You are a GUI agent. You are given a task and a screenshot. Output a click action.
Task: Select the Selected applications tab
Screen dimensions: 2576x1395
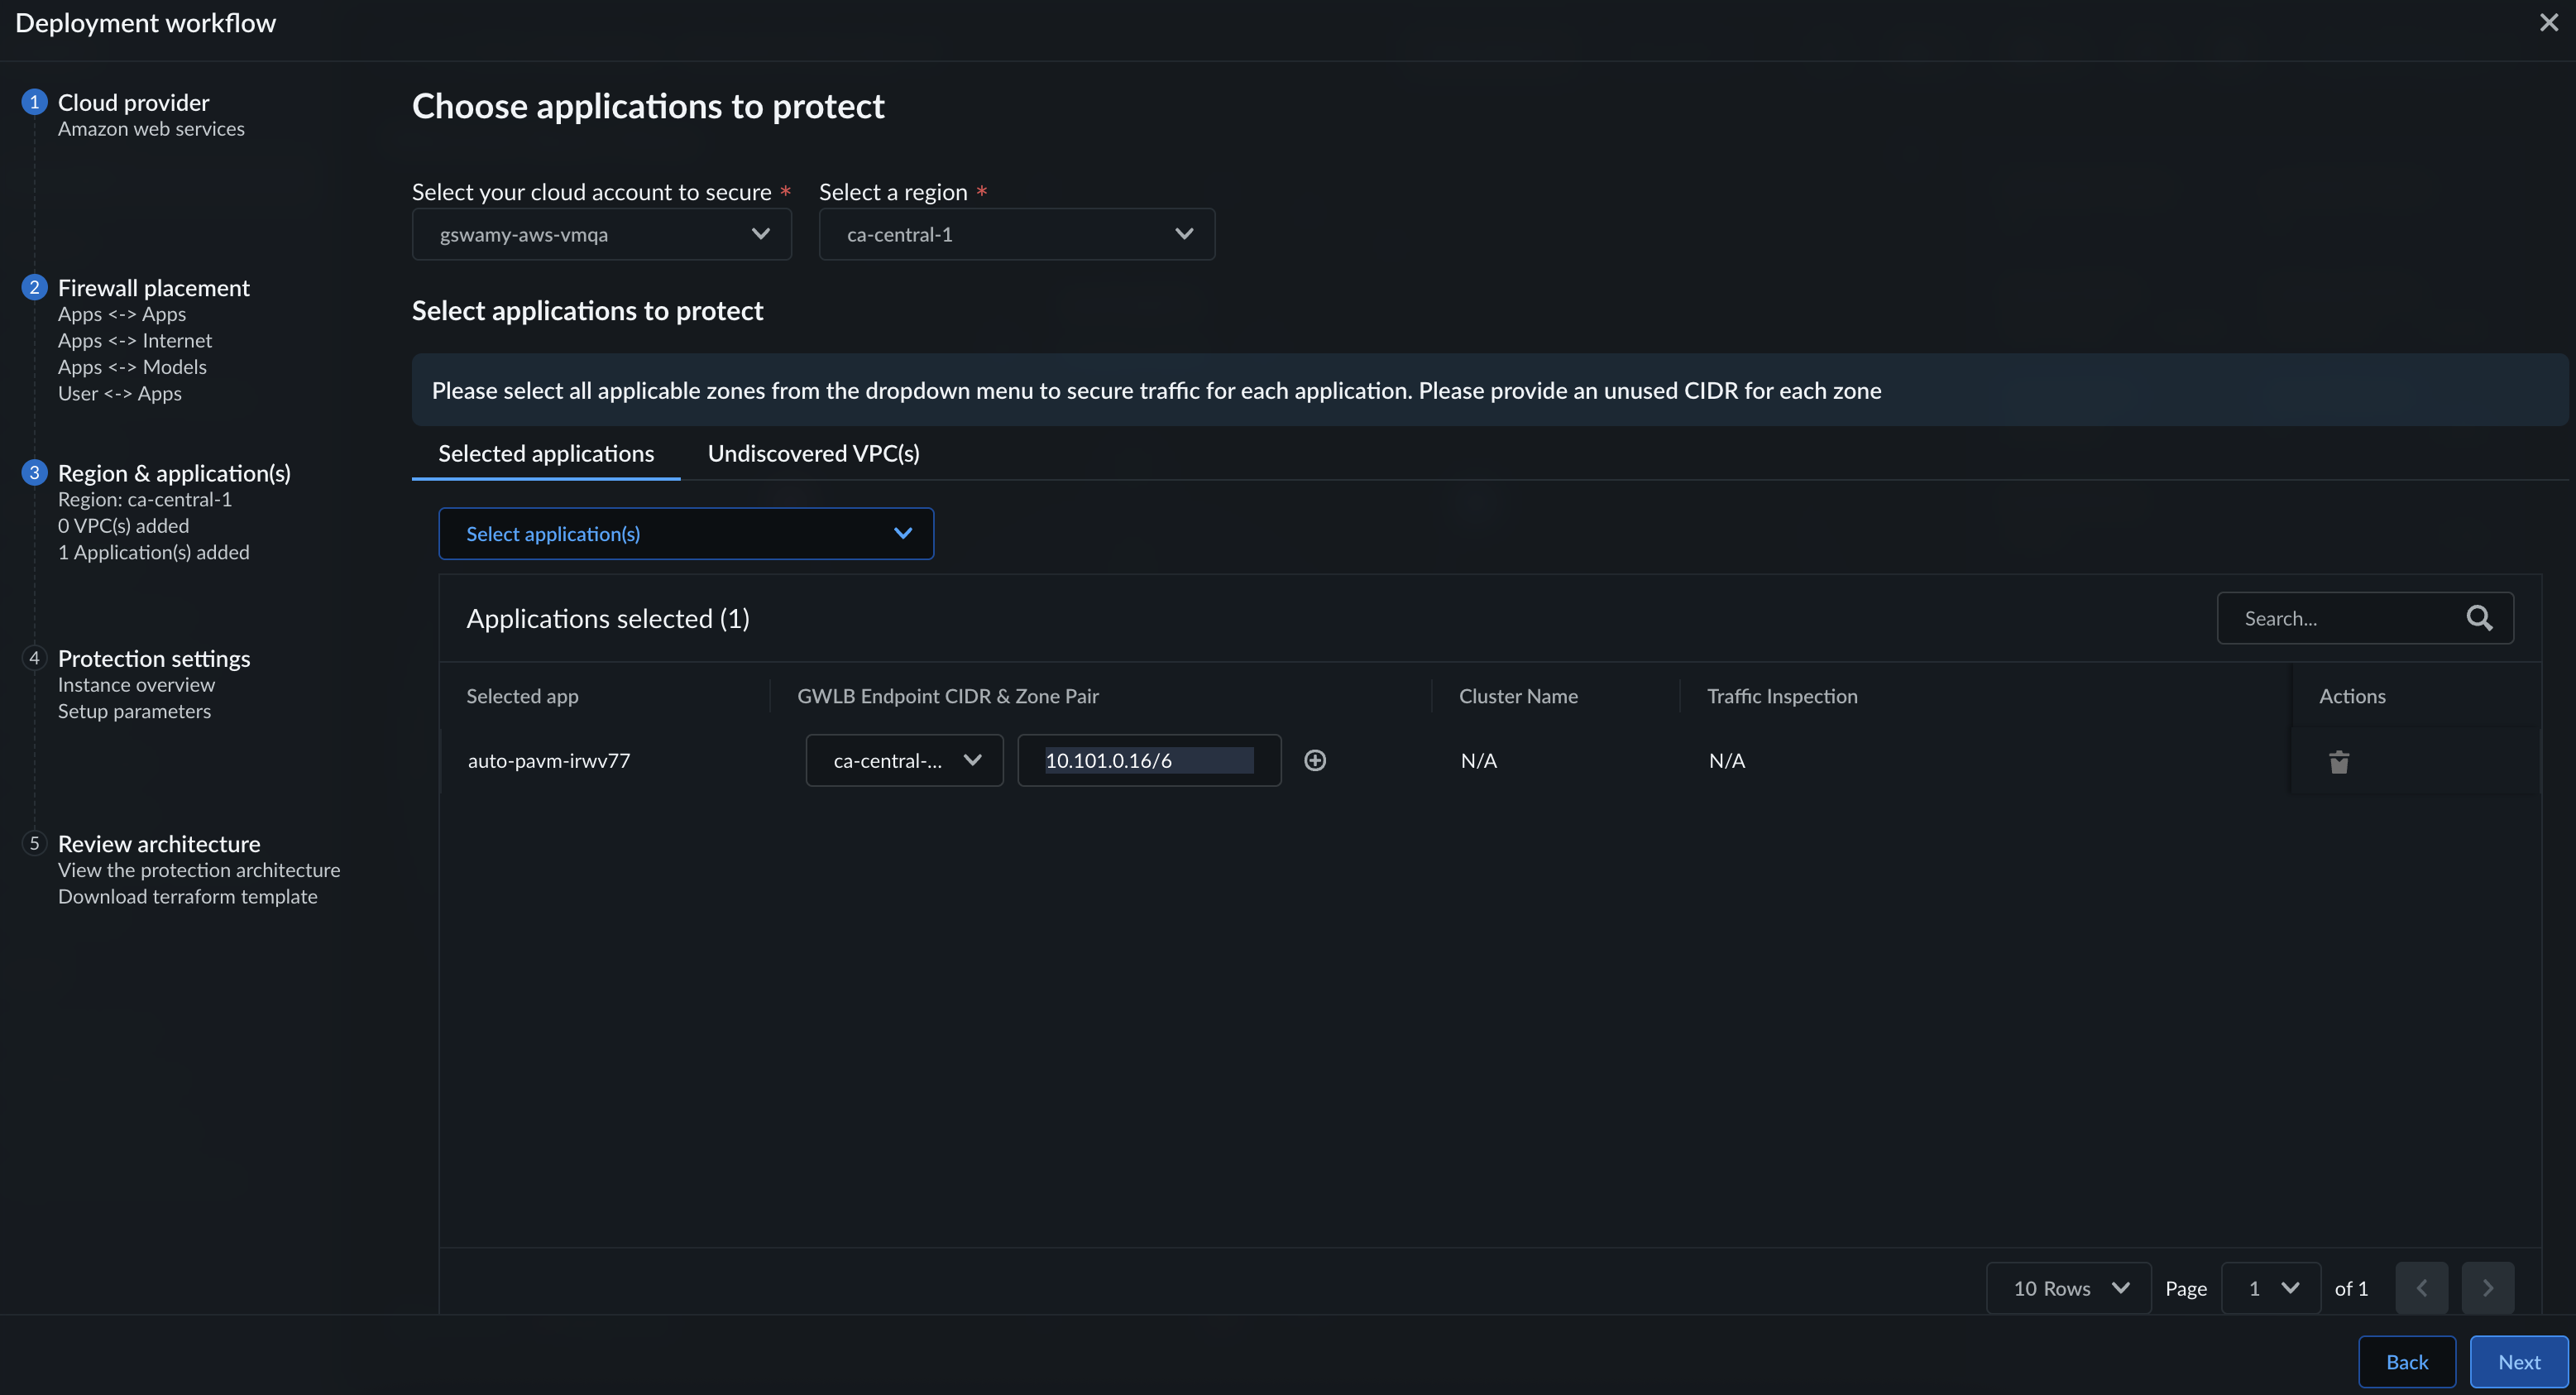tap(546, 454)
